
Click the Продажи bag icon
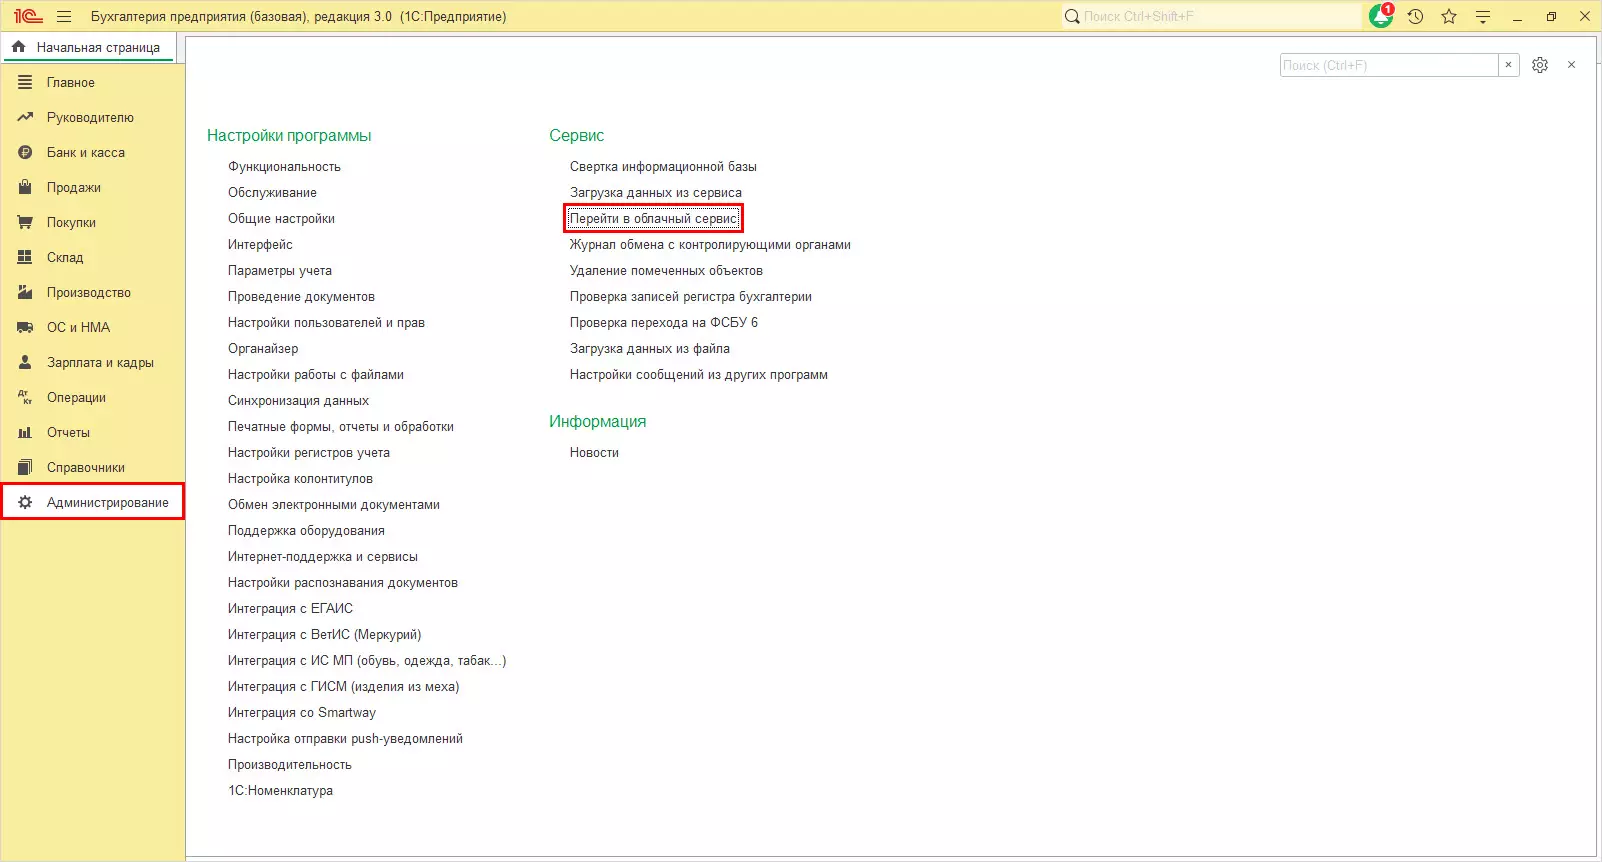click(x=25, y=187)
